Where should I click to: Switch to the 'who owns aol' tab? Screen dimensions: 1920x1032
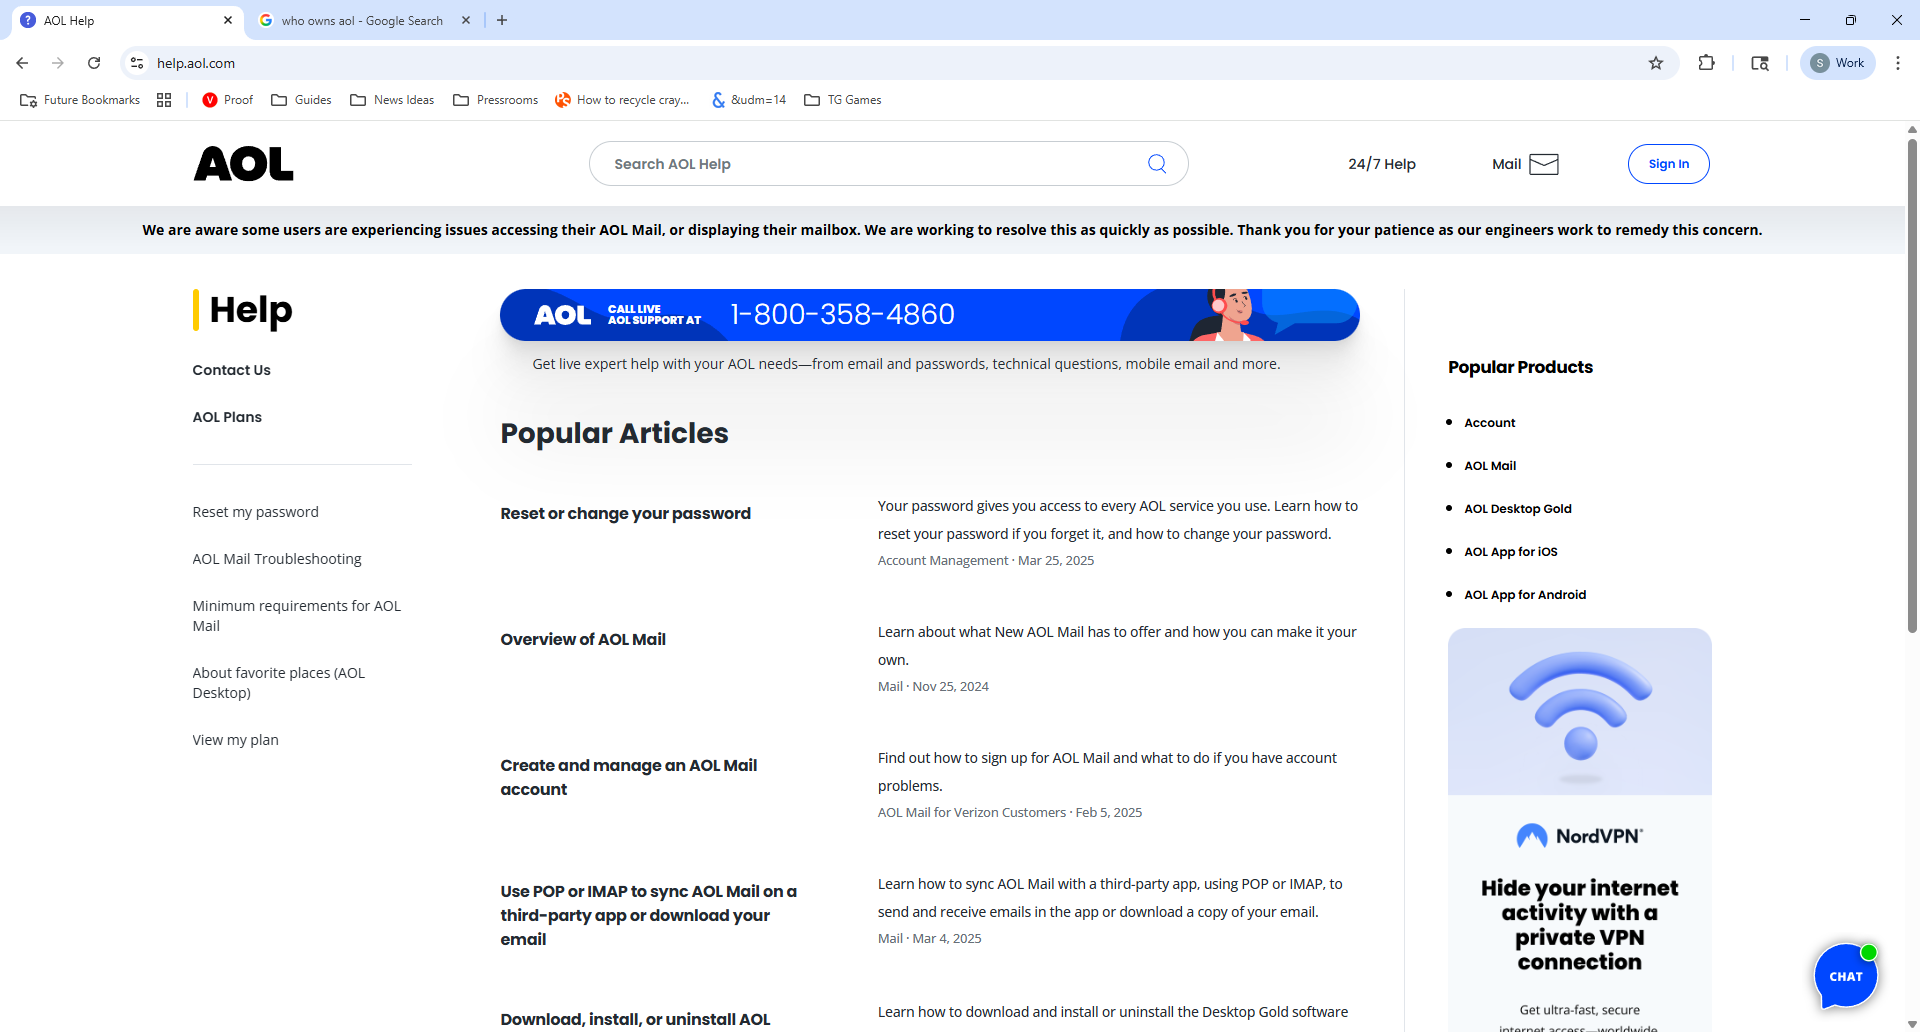point(361,20)
